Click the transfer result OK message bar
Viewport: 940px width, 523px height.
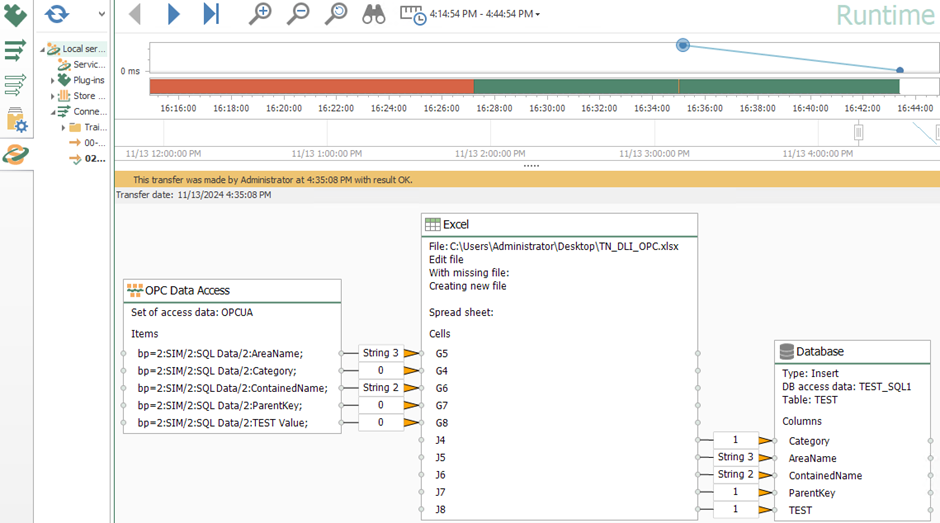[x=527, y=179]
